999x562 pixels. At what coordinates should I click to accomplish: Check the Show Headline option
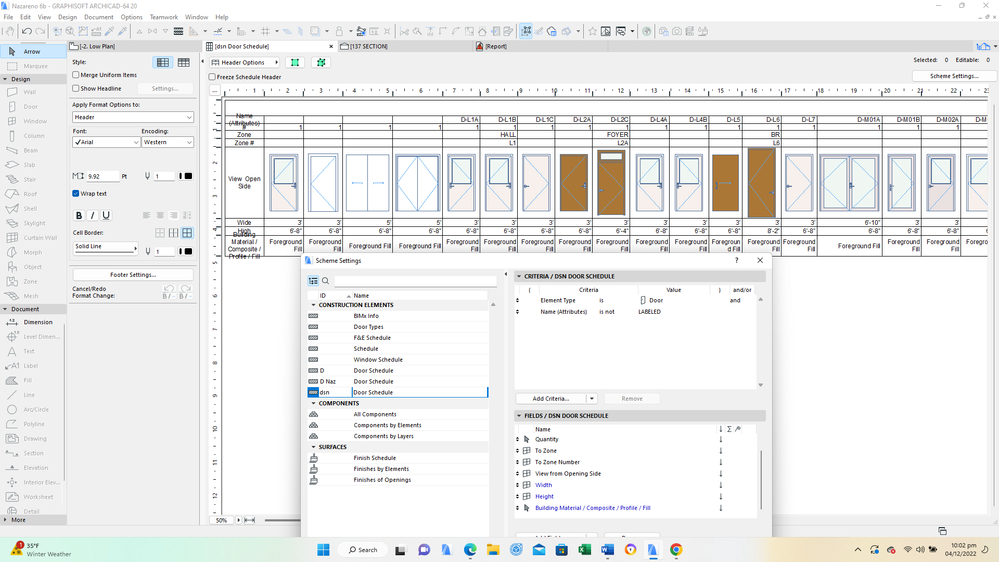[76, 88]
